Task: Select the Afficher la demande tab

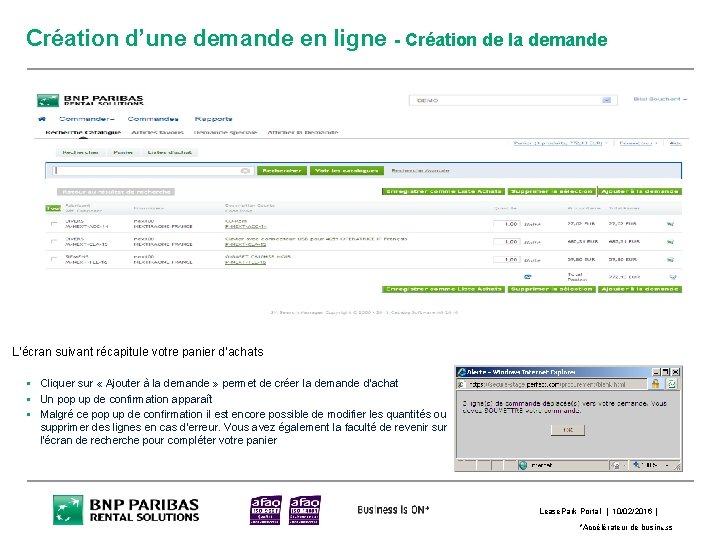Action: 303,132
